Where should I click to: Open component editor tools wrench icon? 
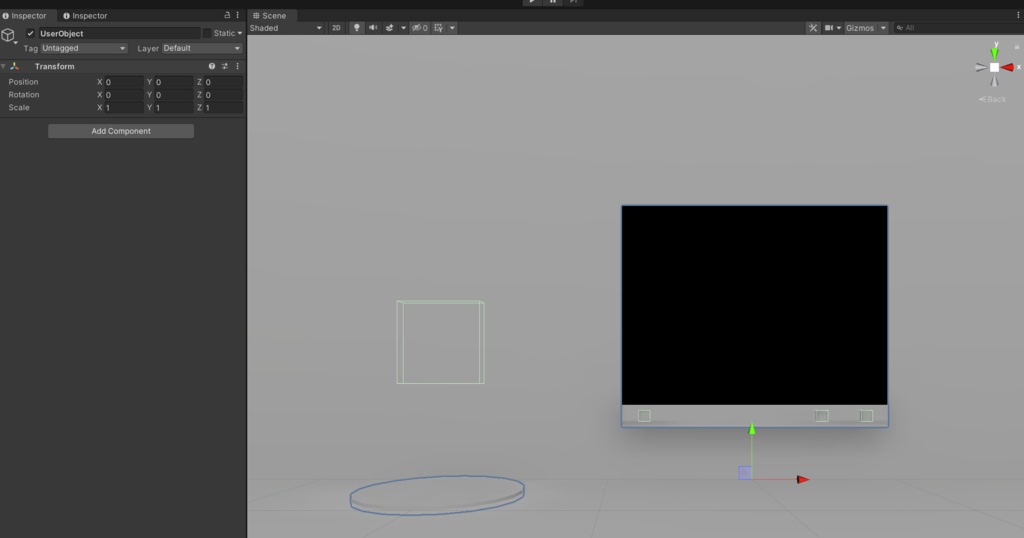coord(812,28)
